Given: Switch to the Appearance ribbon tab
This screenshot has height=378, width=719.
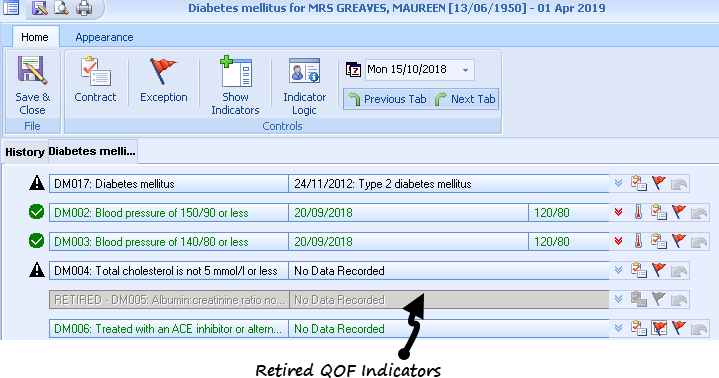Looking at the screenshot, I should coord(104,37).
